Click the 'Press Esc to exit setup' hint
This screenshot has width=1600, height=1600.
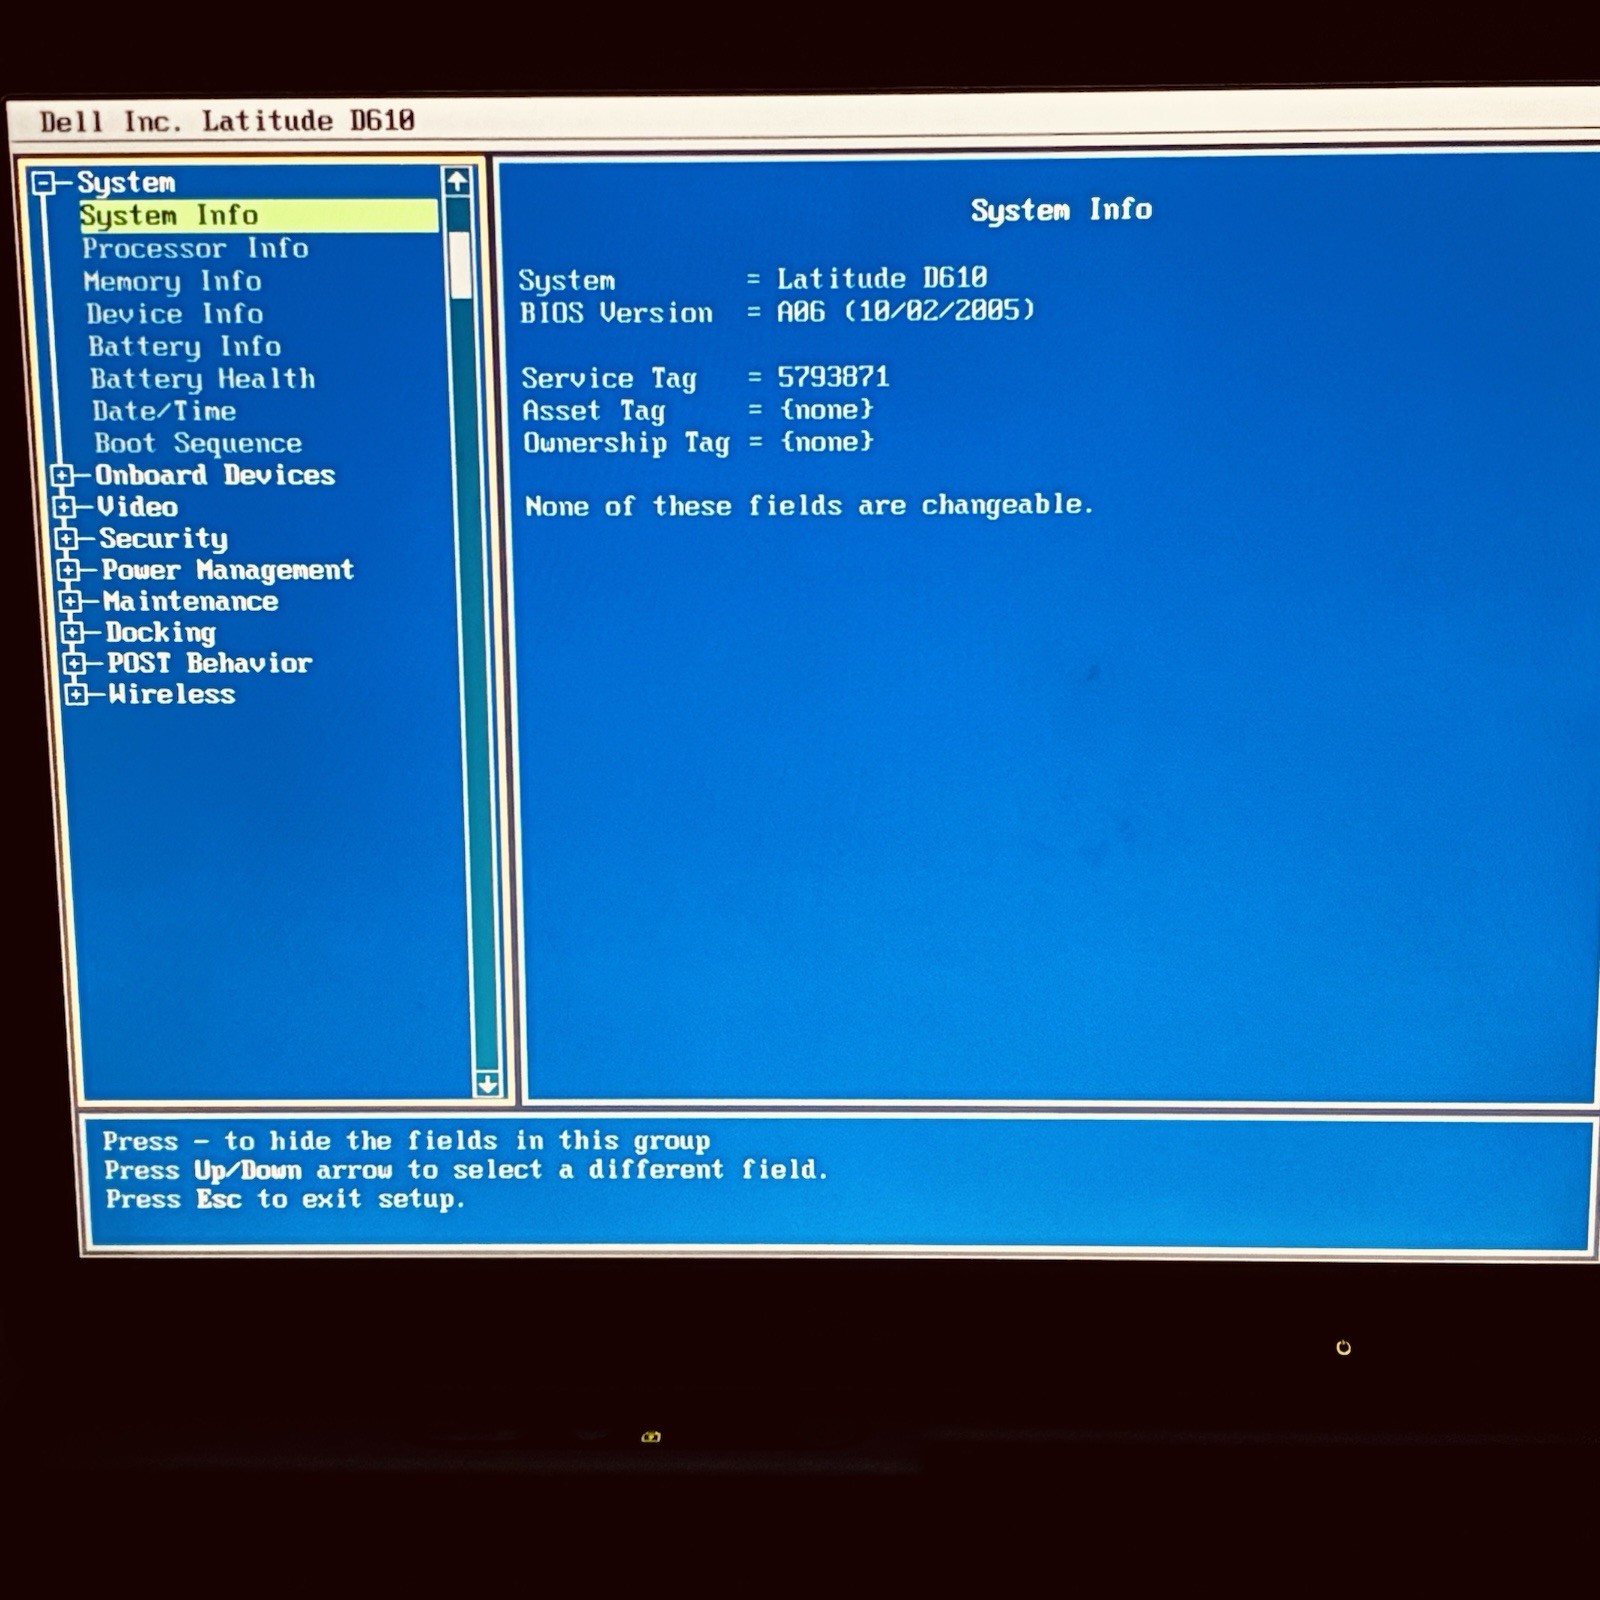[x=285, y=1199]
